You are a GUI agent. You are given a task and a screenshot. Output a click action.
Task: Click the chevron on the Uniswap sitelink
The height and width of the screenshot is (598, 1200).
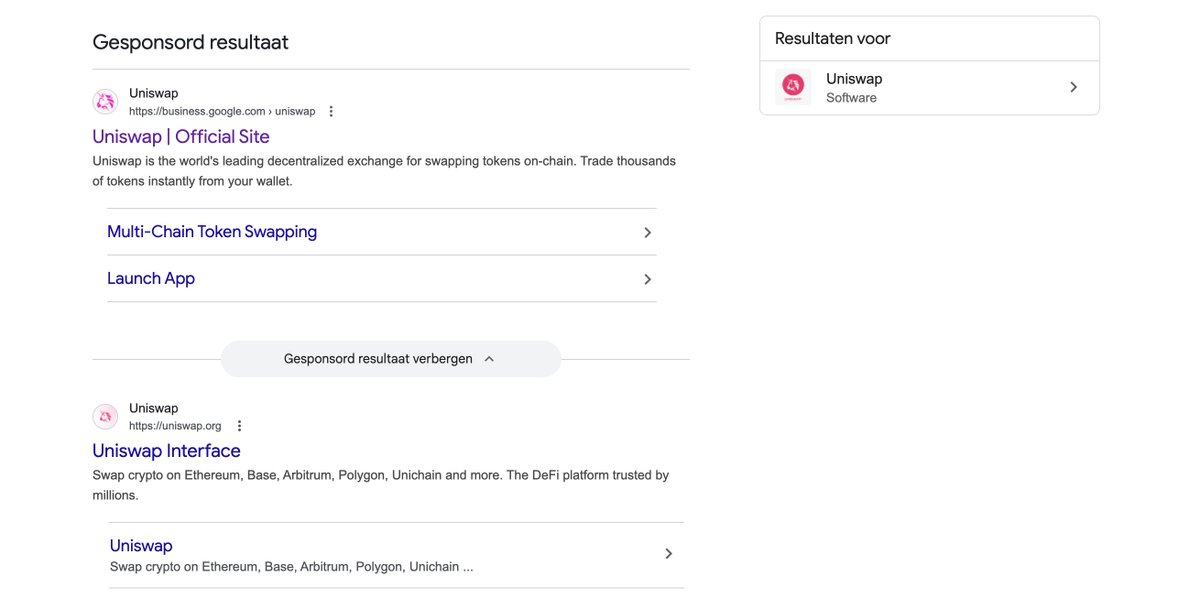[x=668, y=553]
